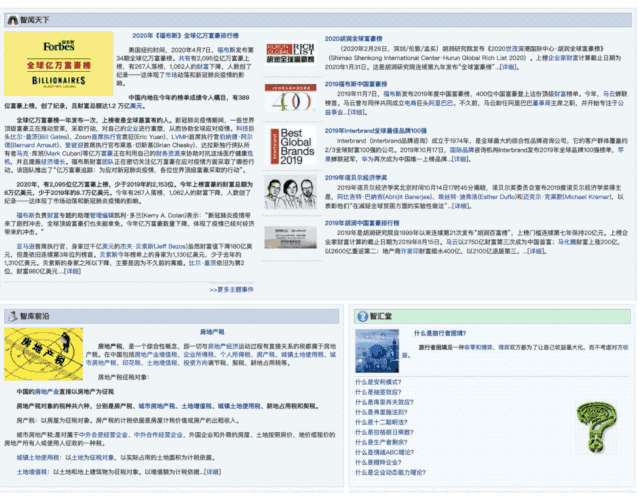Image resolution: width=639 pixels, height=497 pixels.
Task: Click [详细] after the Forbes billionaires article
Action: (x=73, y=271)
